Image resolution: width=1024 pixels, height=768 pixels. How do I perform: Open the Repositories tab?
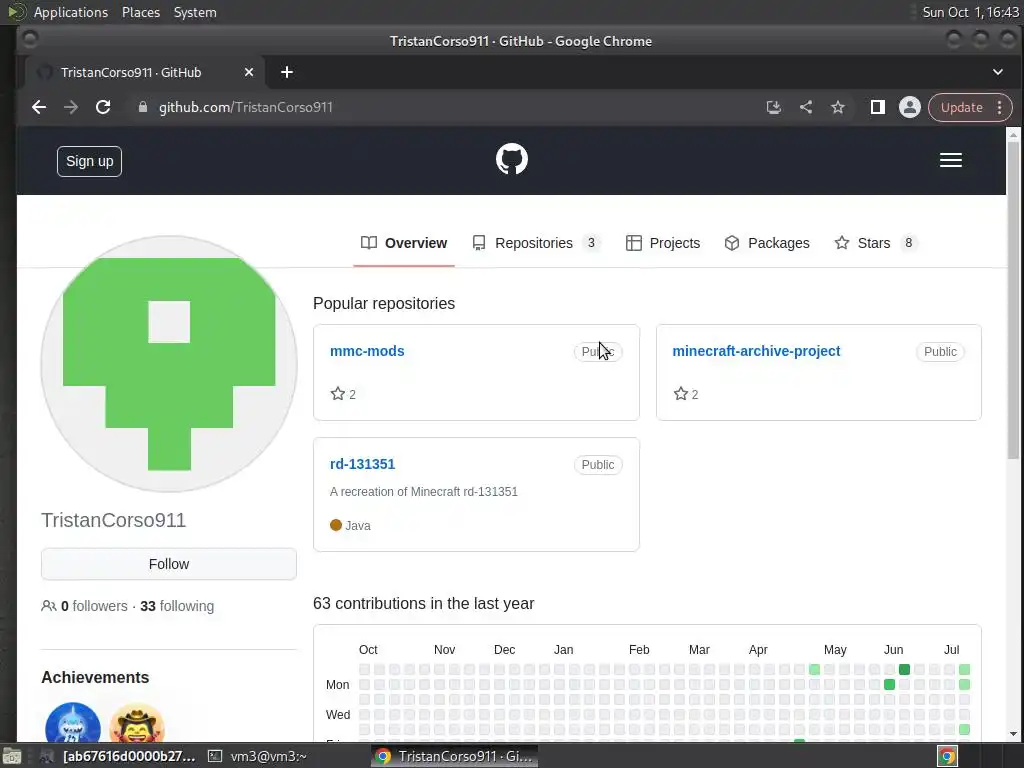[536, 243]
